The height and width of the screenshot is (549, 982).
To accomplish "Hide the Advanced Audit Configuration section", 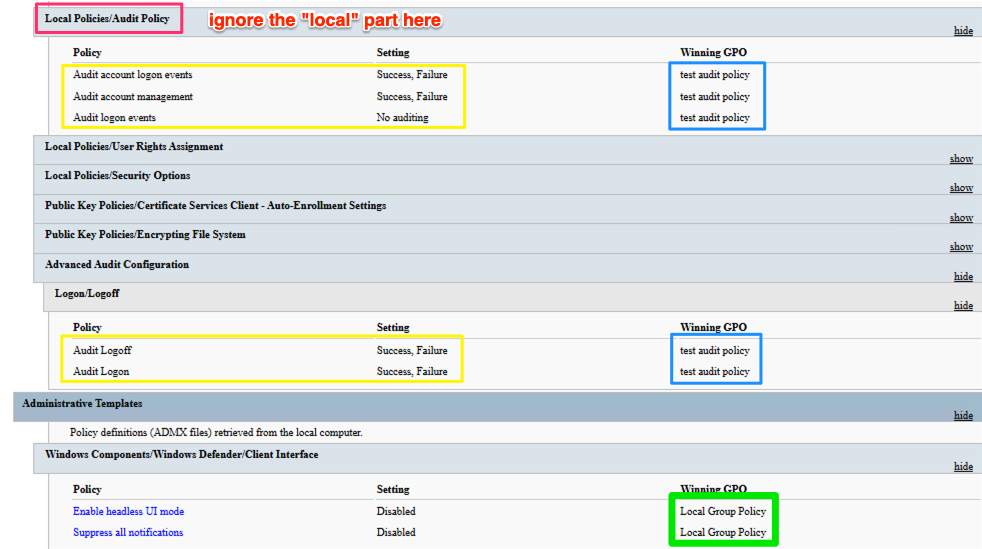I will tap(963, 277).
